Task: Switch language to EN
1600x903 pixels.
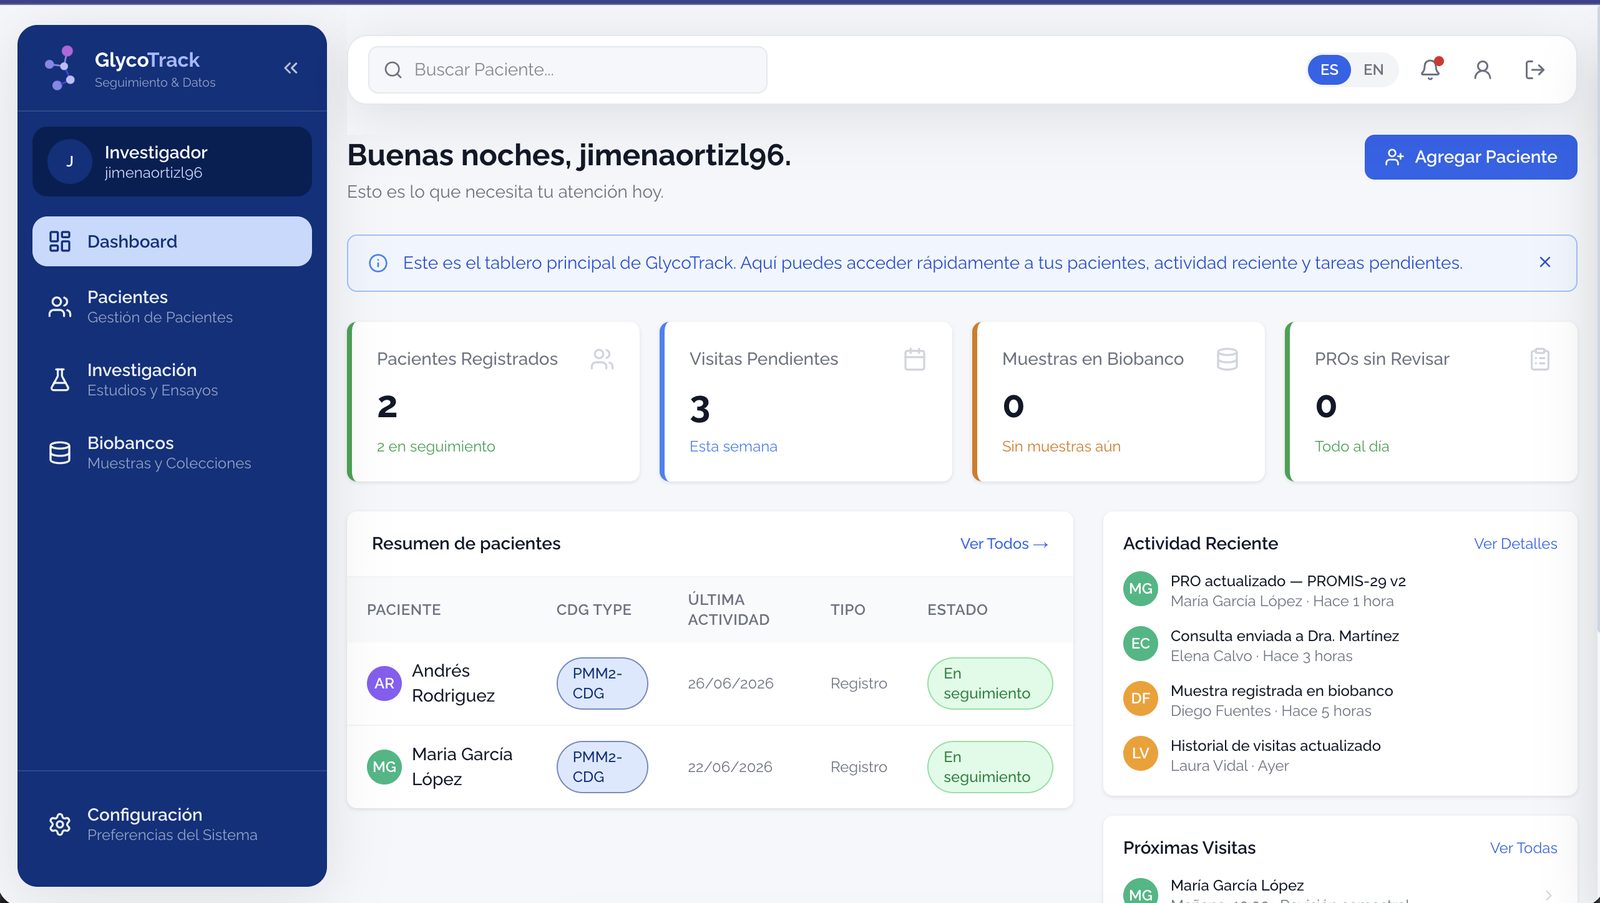Action: click(x=1374, y=70)
